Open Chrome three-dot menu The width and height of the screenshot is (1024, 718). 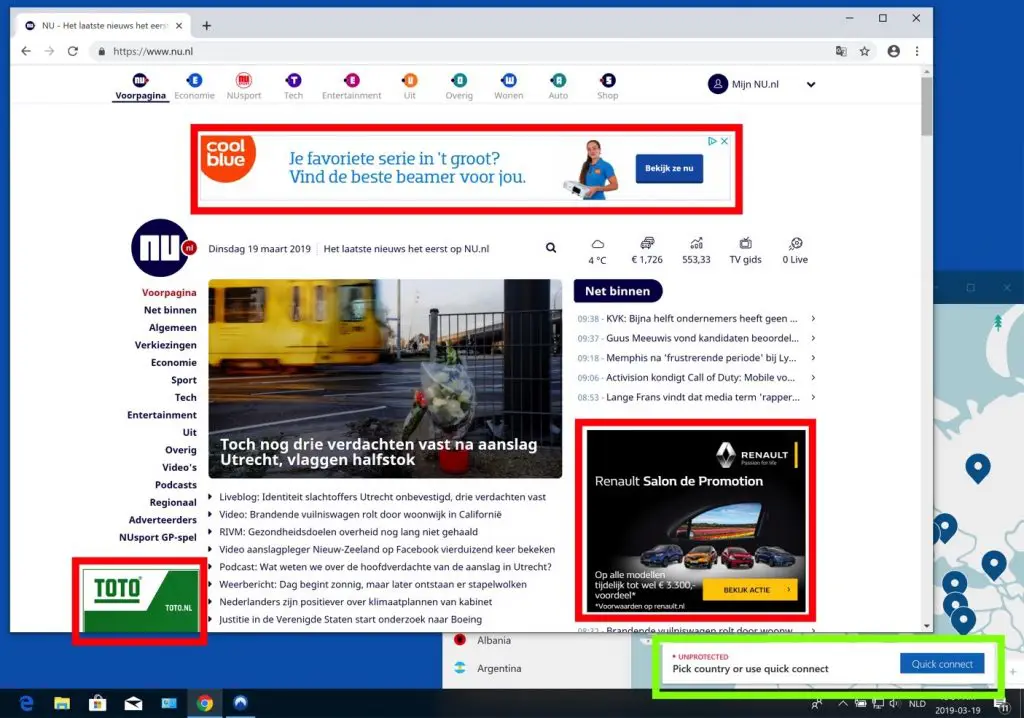[917, 51]
